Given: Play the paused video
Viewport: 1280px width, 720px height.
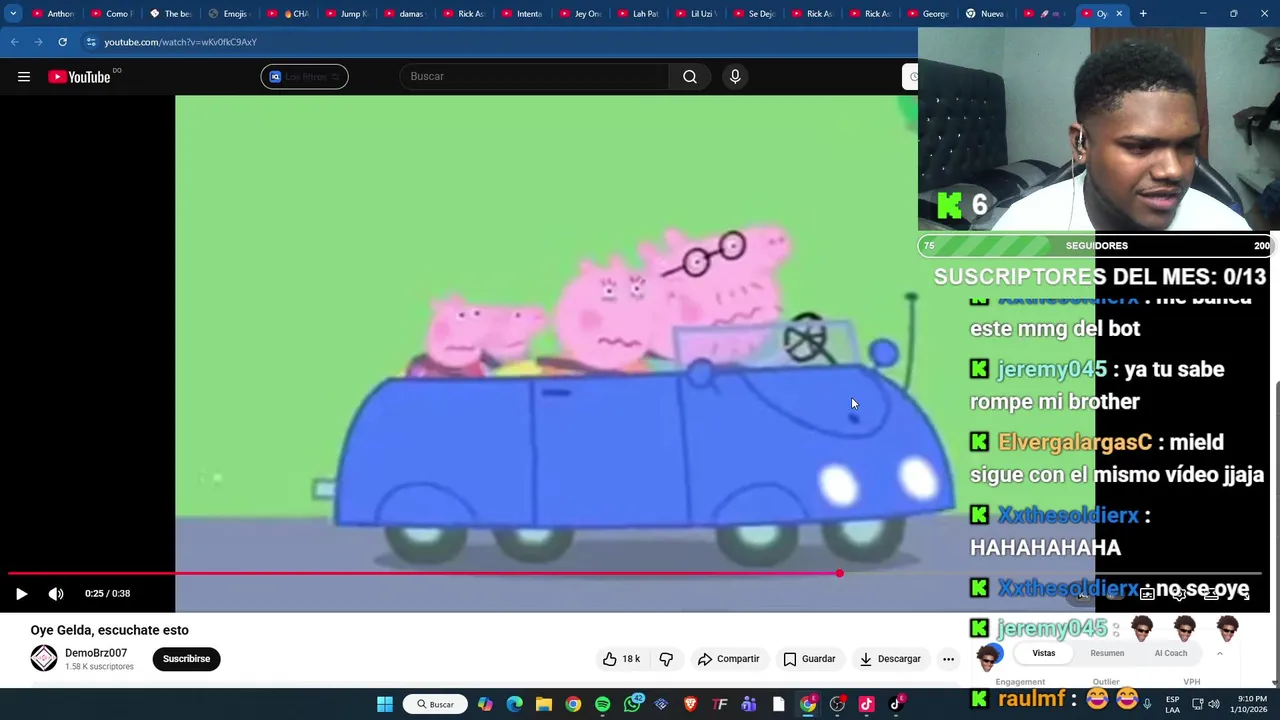Looking at the screenshot, I should [x=21, y=594].
